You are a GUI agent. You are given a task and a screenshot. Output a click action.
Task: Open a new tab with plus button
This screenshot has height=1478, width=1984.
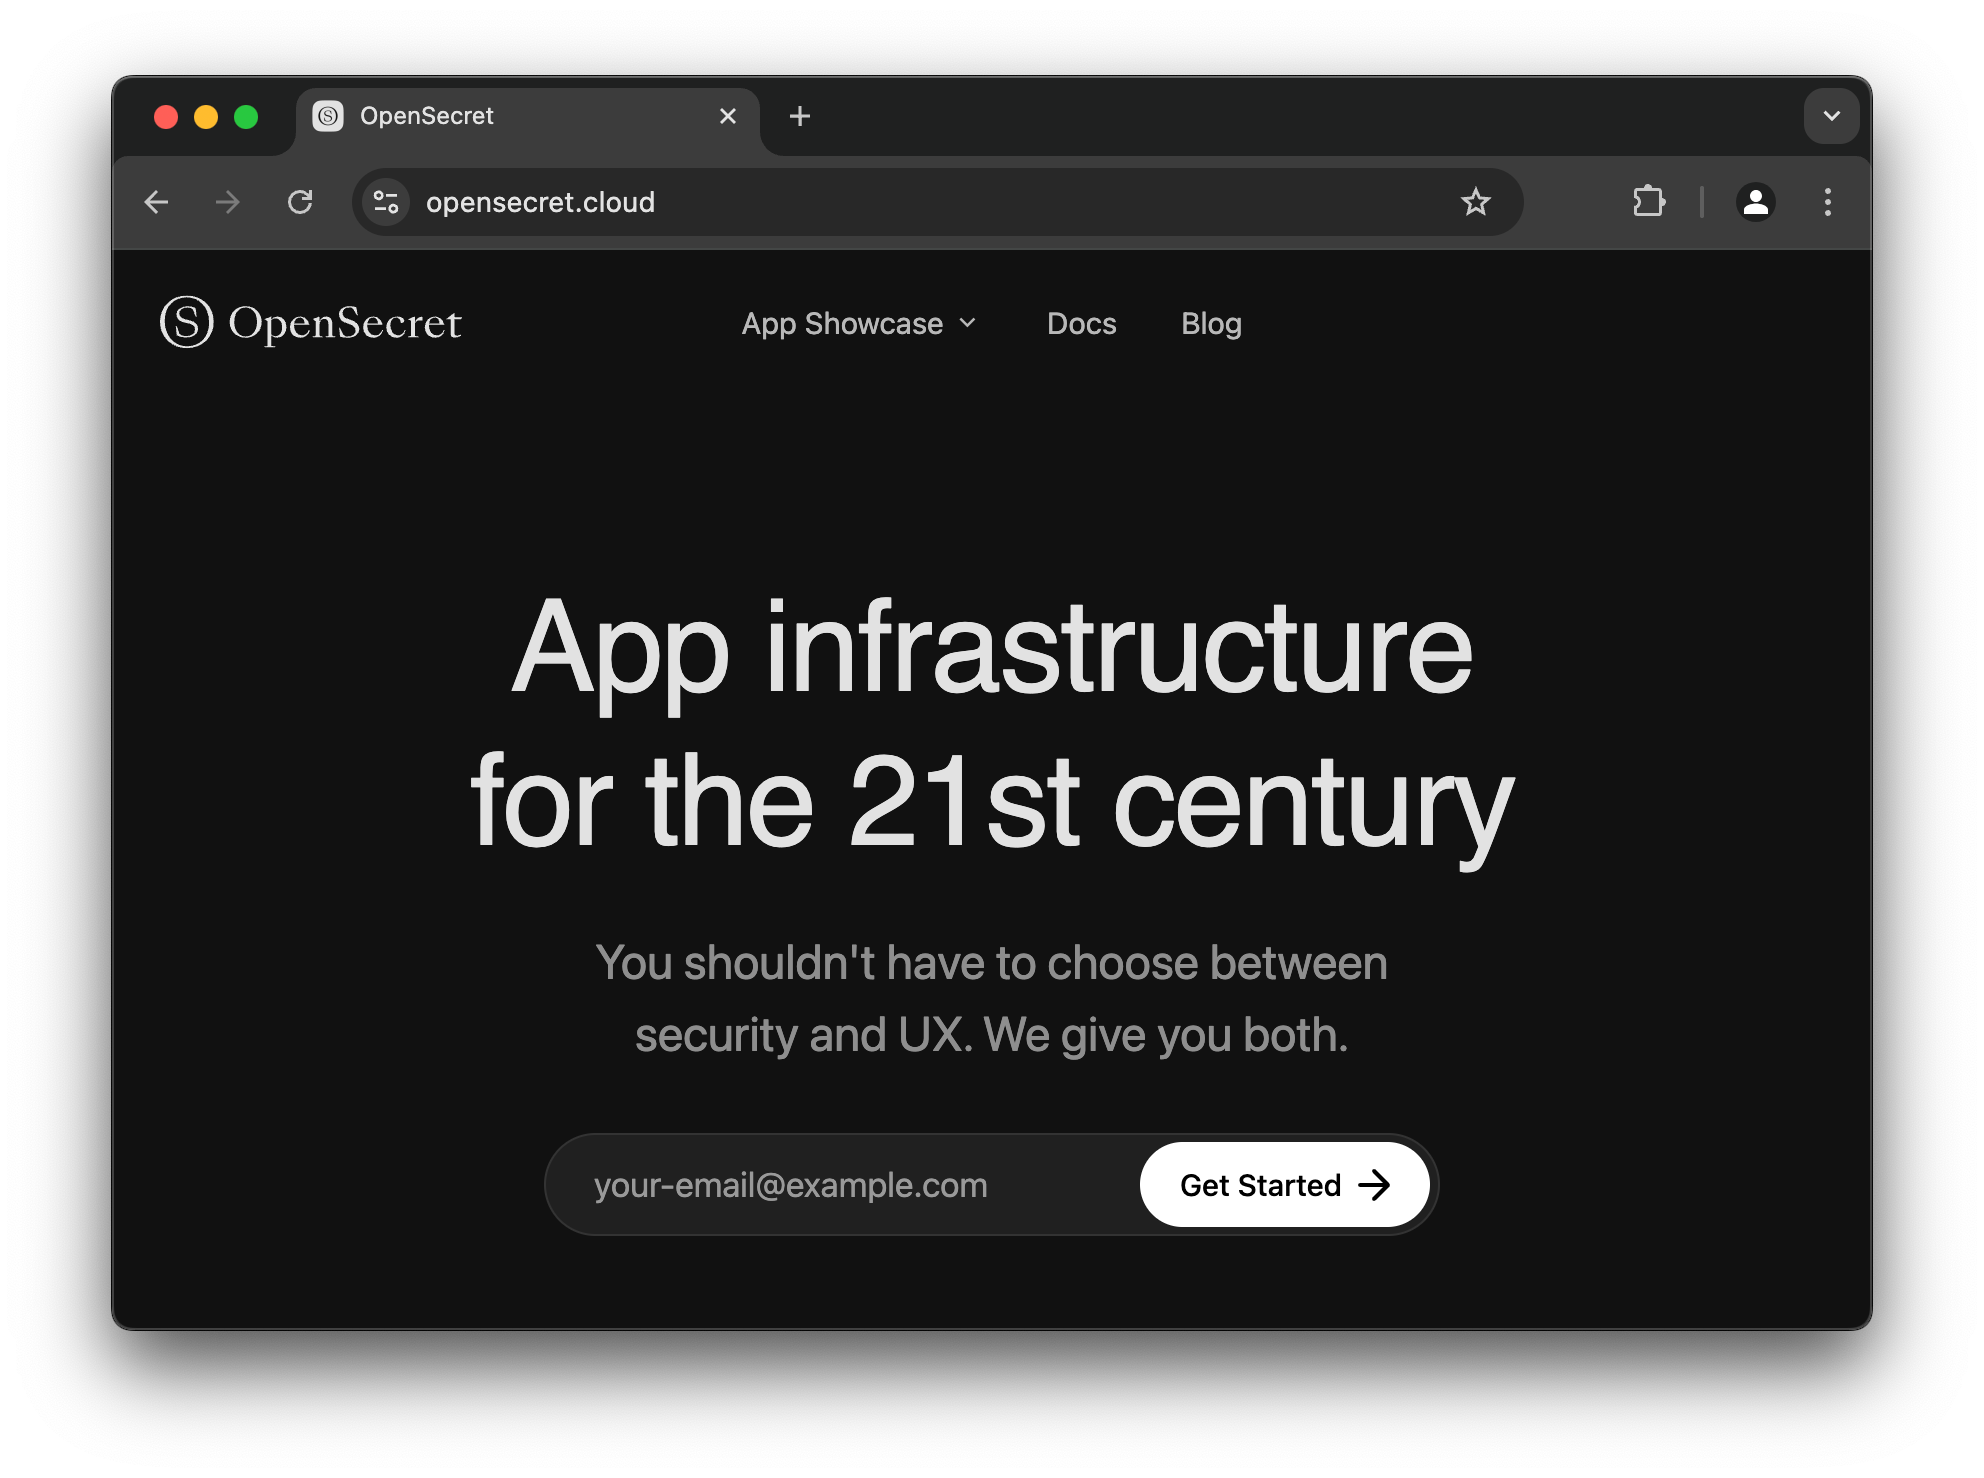pos(799,116)
